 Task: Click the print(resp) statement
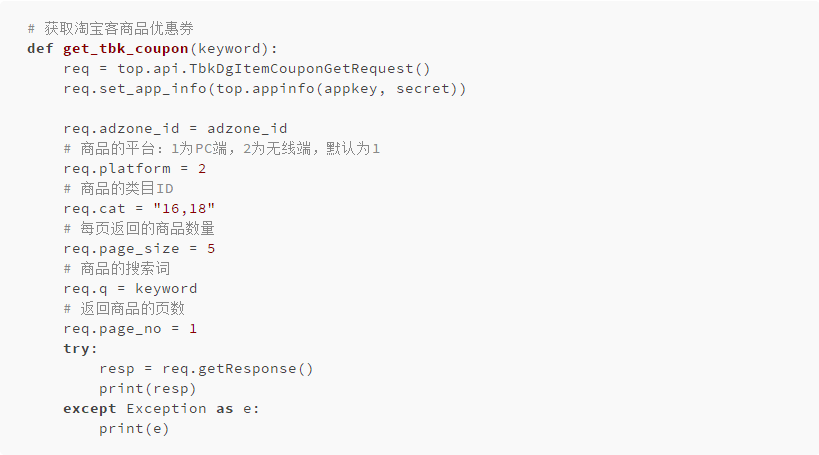(x=148, y=389)
